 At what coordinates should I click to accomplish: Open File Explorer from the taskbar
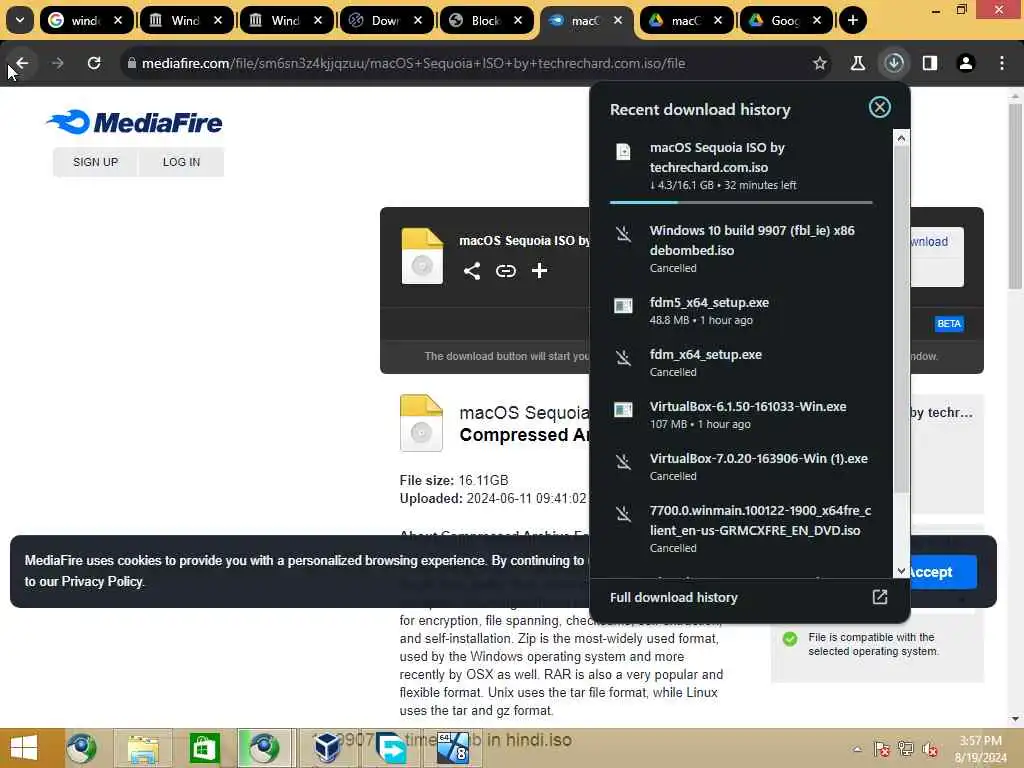point(143,748)
